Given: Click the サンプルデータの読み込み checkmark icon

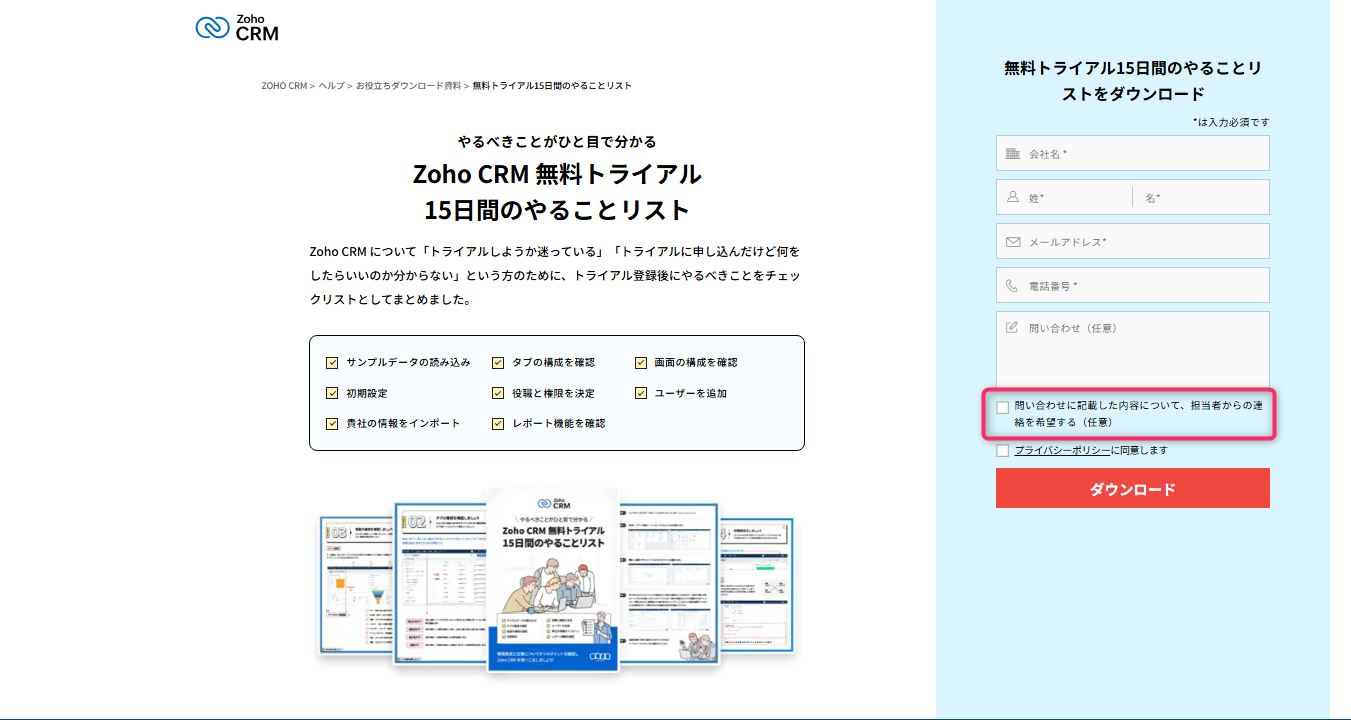Looking at the screenshot, I should 332,363.
